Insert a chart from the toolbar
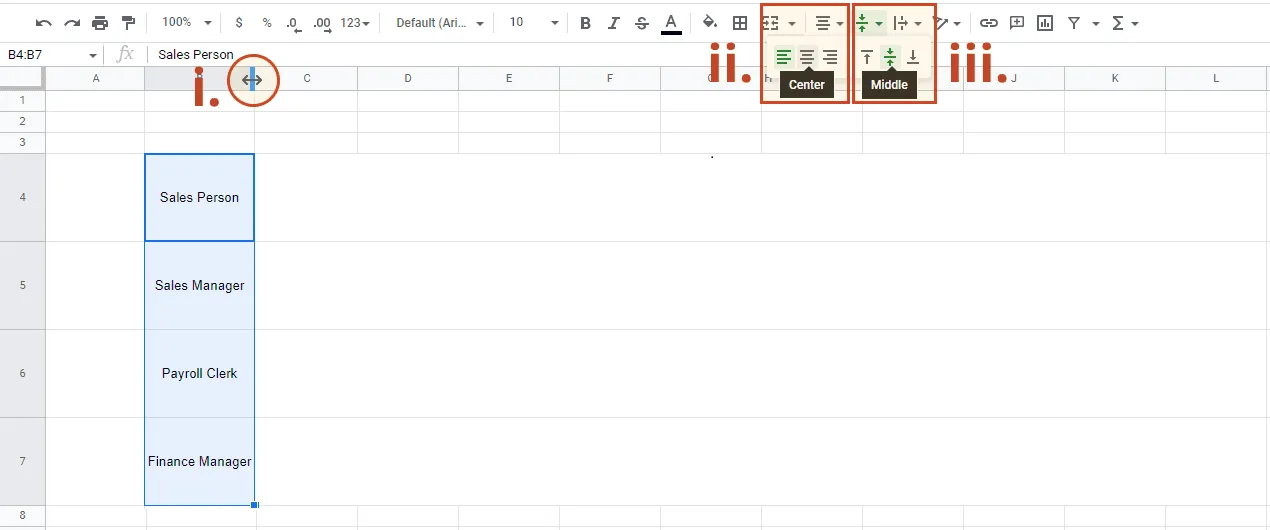The height and width of the screenshot is (530, 1270). coord(1045,22)
